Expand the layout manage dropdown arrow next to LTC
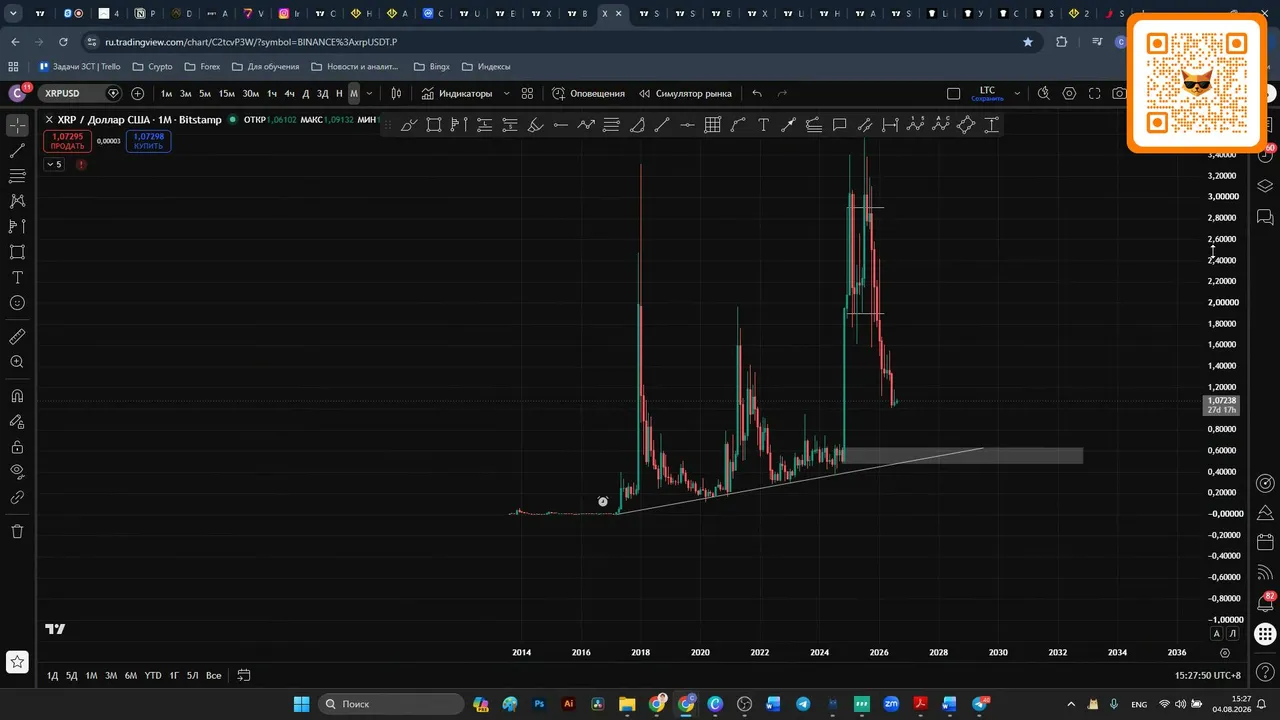This screenshot has height=720, width=1280. 1017,93
